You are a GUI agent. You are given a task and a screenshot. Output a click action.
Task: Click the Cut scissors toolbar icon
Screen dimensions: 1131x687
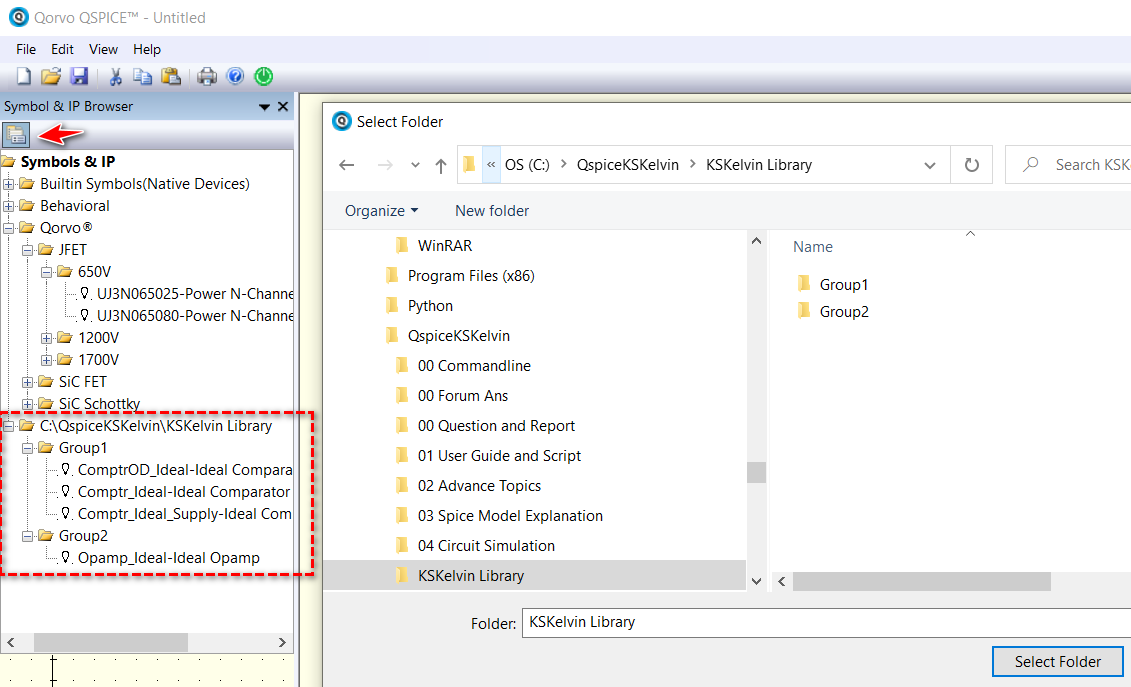(x=115, y=76)
